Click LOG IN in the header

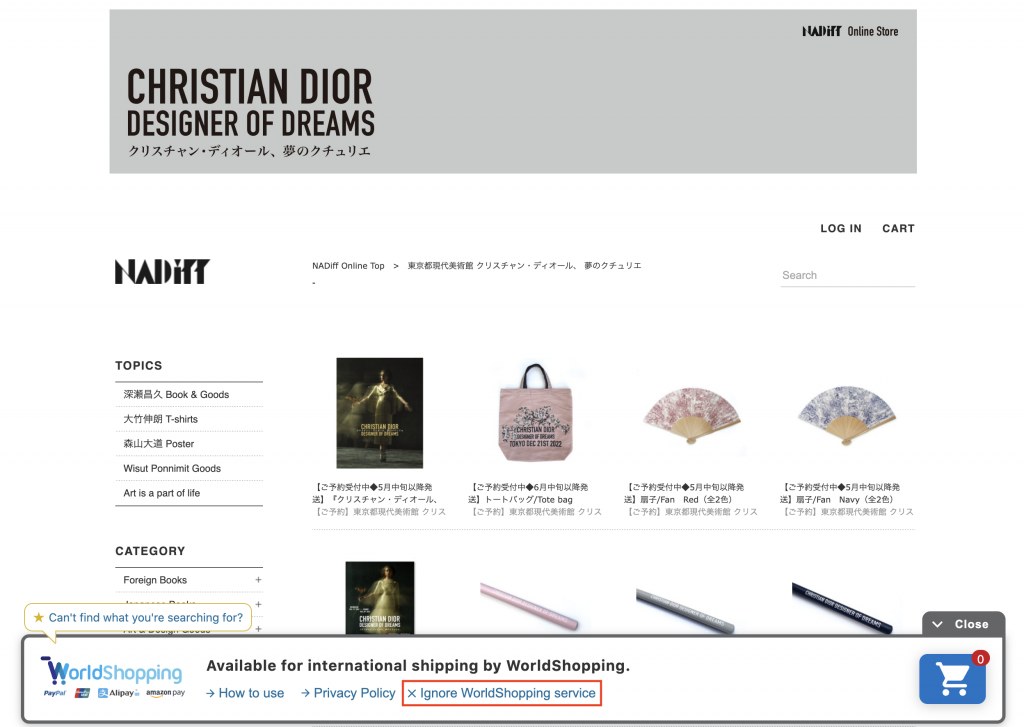coord(841,229)
